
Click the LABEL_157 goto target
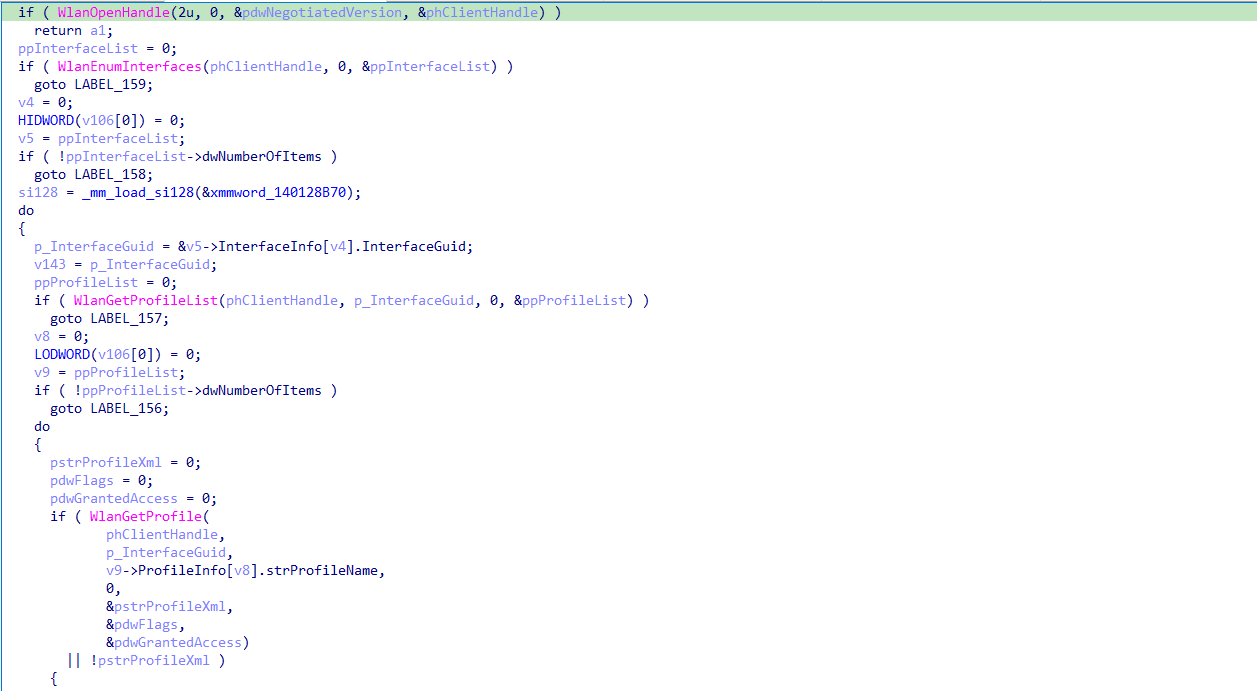129,318
